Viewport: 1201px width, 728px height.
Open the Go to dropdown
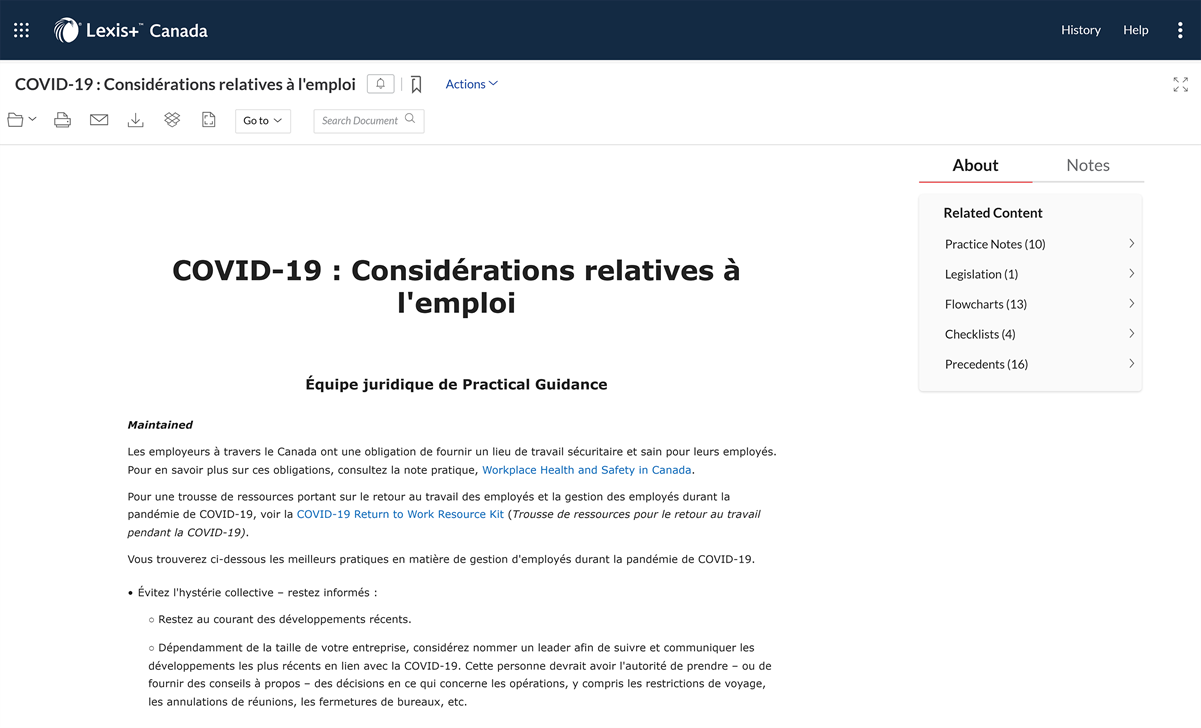point(263,121)
